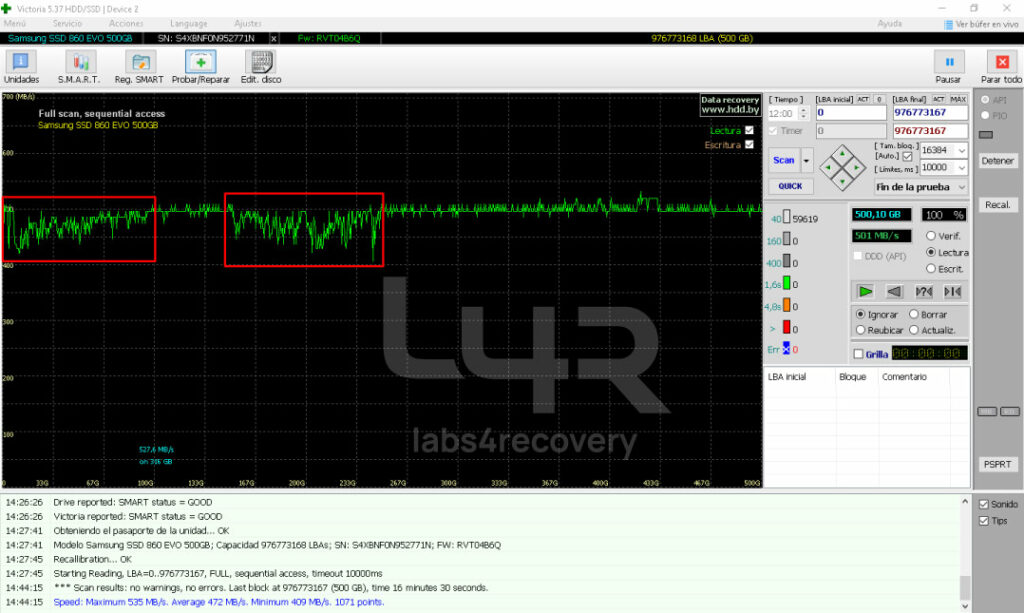The width and height of the screenshot is (1024, 613).
Task: Open the Ayuda menu
Action: click(889, 24)
